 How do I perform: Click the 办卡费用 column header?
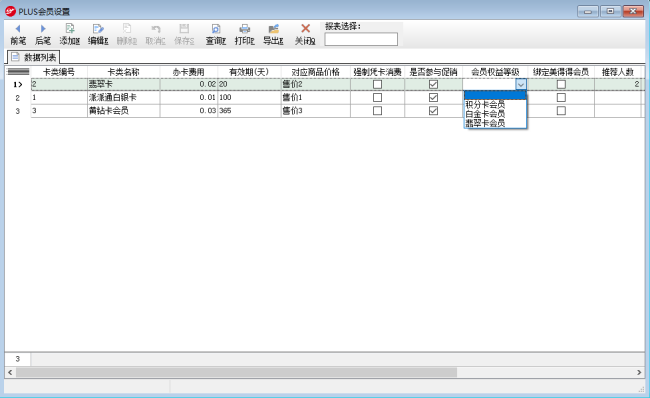pyautogui.click(x=189, y=72)
